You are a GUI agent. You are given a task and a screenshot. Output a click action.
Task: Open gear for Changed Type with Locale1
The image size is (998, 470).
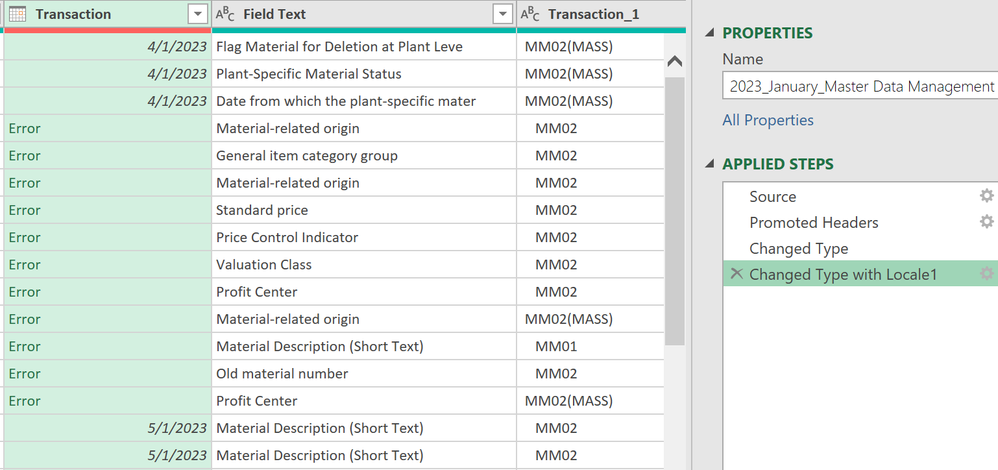[x=987, y=274]
